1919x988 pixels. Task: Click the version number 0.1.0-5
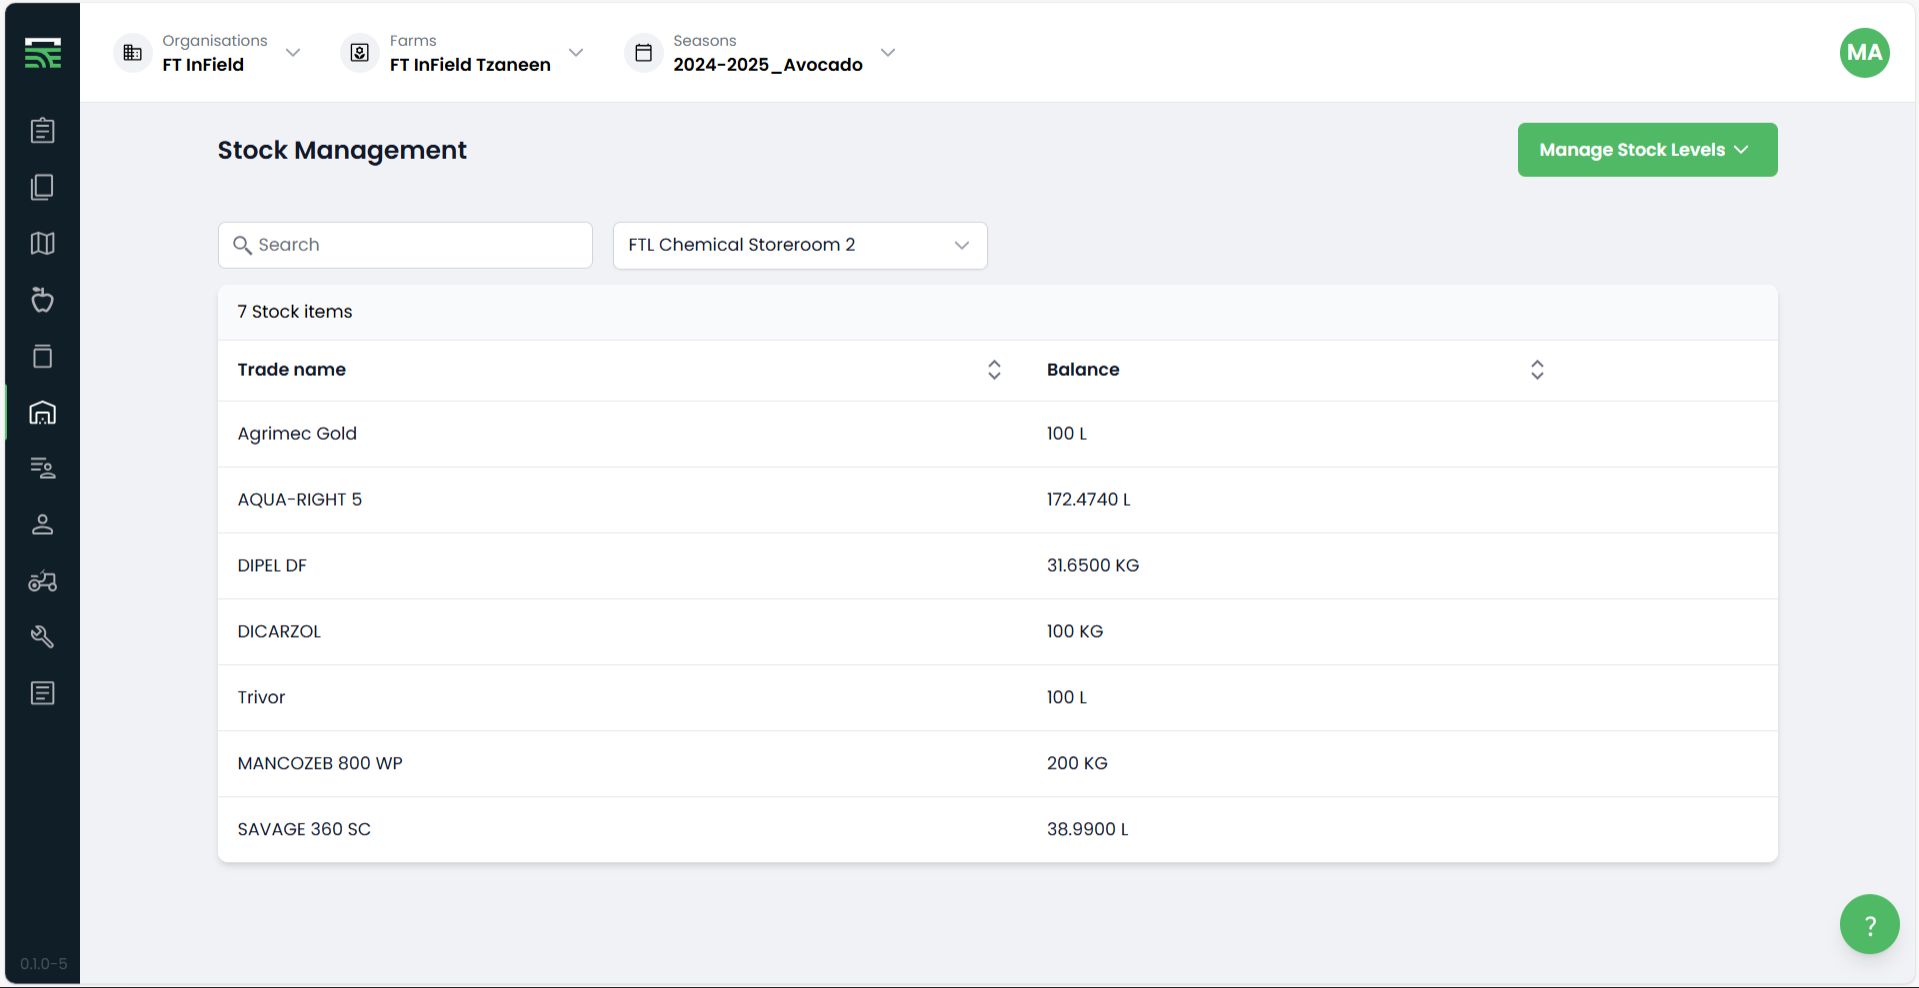point(44,964)
